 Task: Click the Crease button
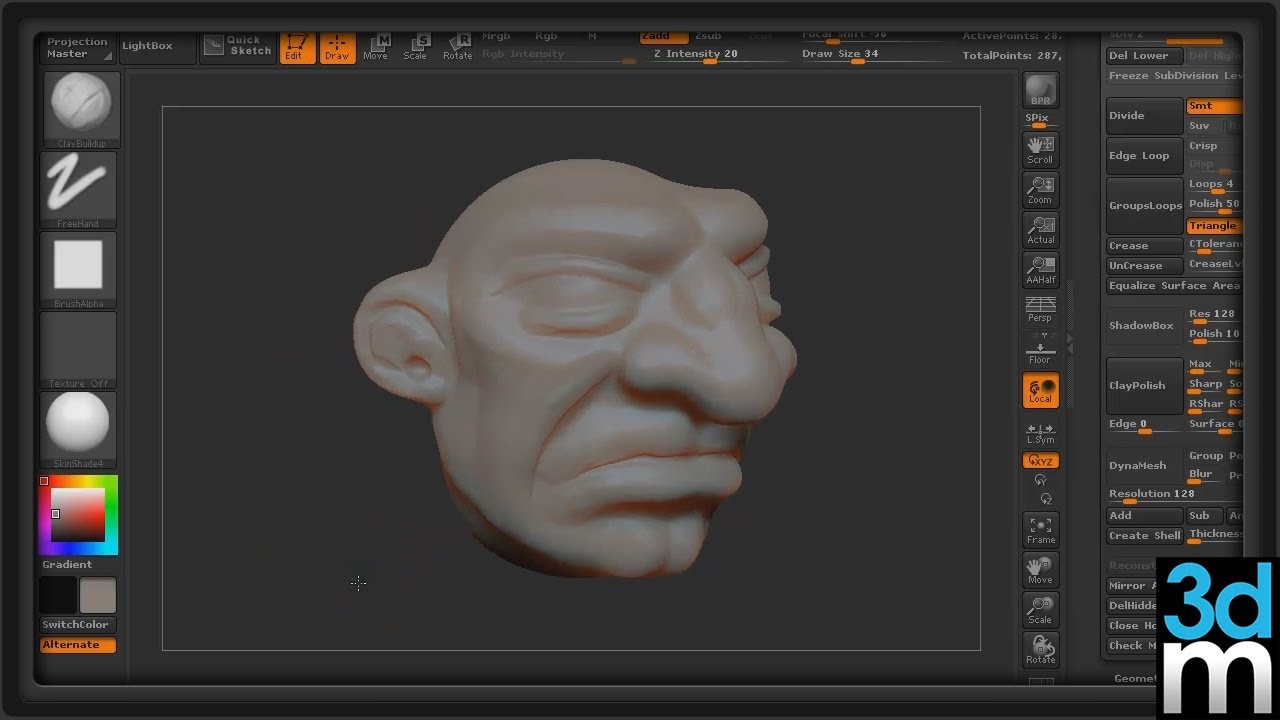(1144, 246)
